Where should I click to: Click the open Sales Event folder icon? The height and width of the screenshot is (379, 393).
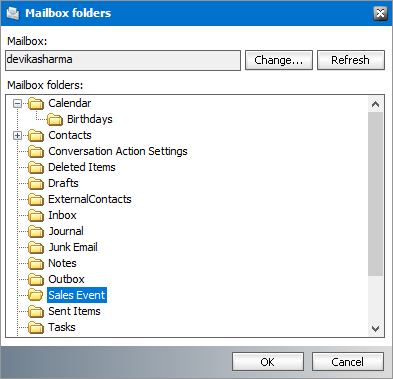(36, 295)
